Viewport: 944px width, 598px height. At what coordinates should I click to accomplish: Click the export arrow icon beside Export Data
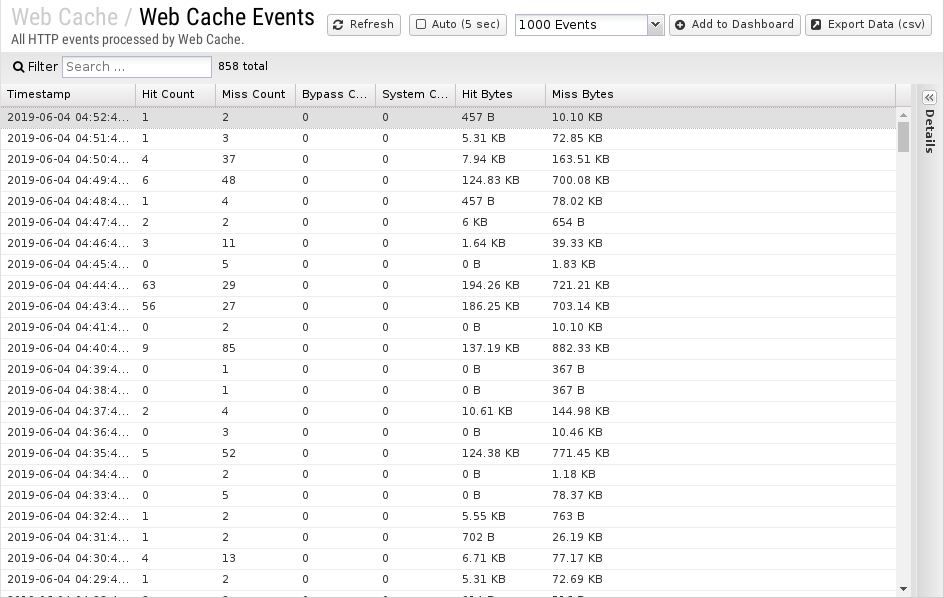pyautogui.click(x=816, y=25)
